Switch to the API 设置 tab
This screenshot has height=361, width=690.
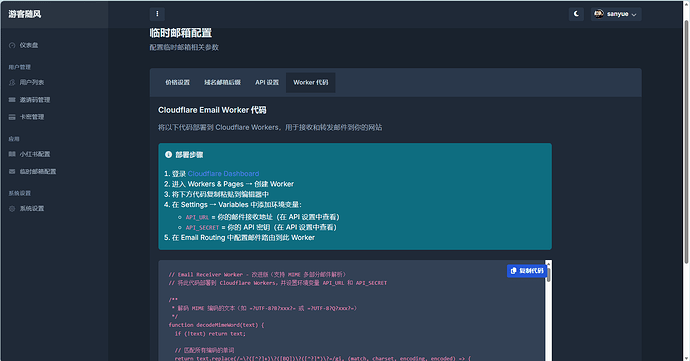267,82
